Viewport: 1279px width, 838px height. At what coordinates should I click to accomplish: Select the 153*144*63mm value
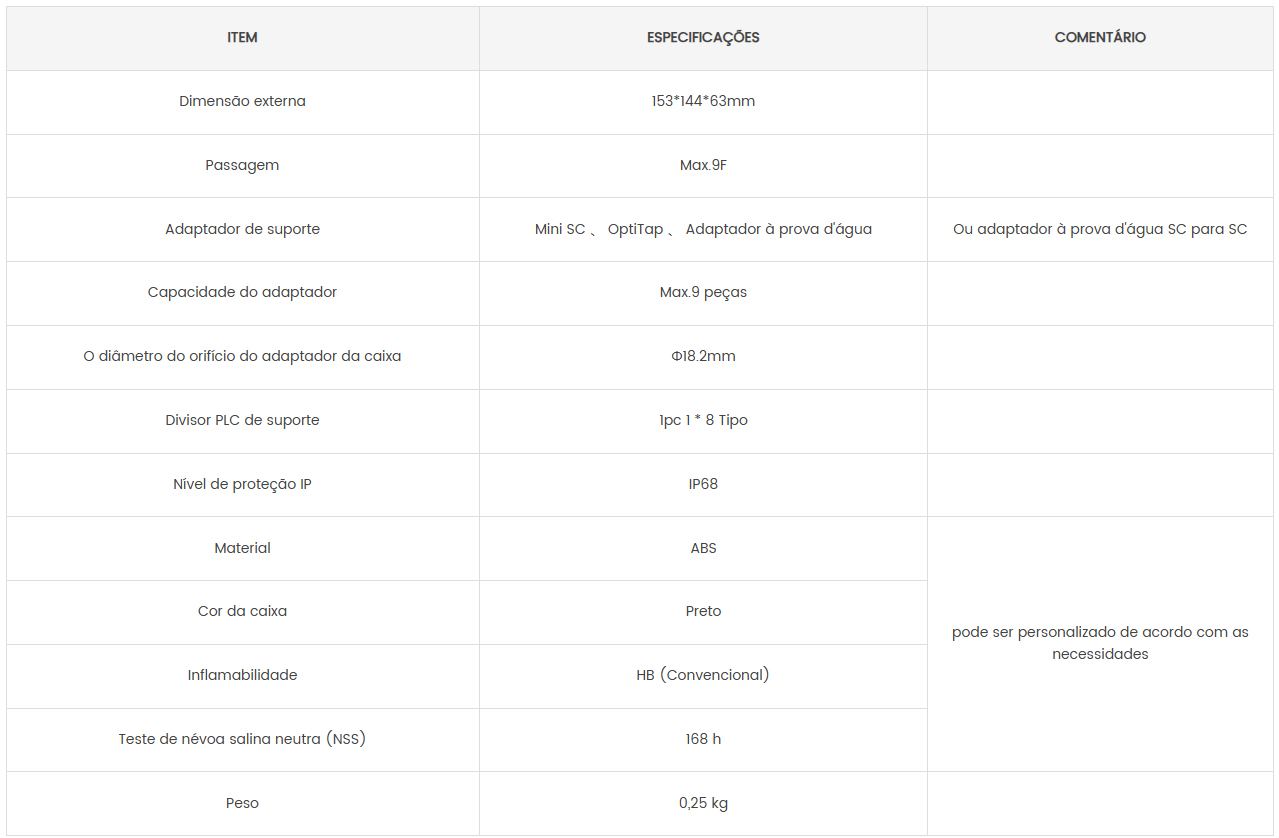click(703, 102)
